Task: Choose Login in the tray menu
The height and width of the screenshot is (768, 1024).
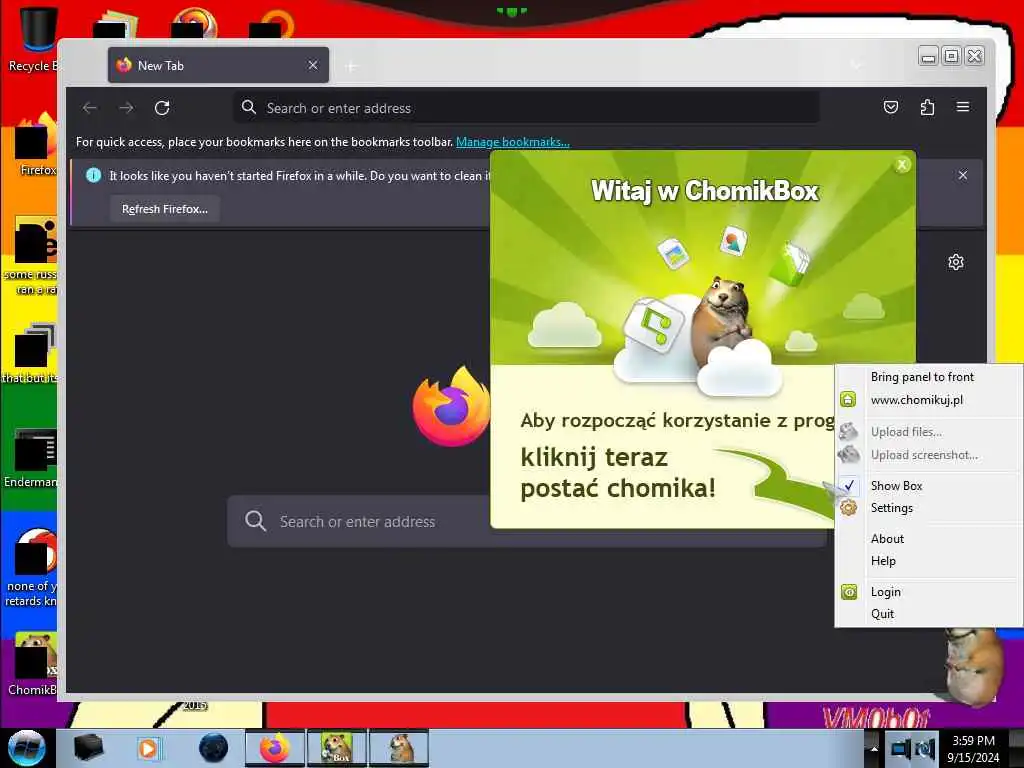Action: [886, 592]
